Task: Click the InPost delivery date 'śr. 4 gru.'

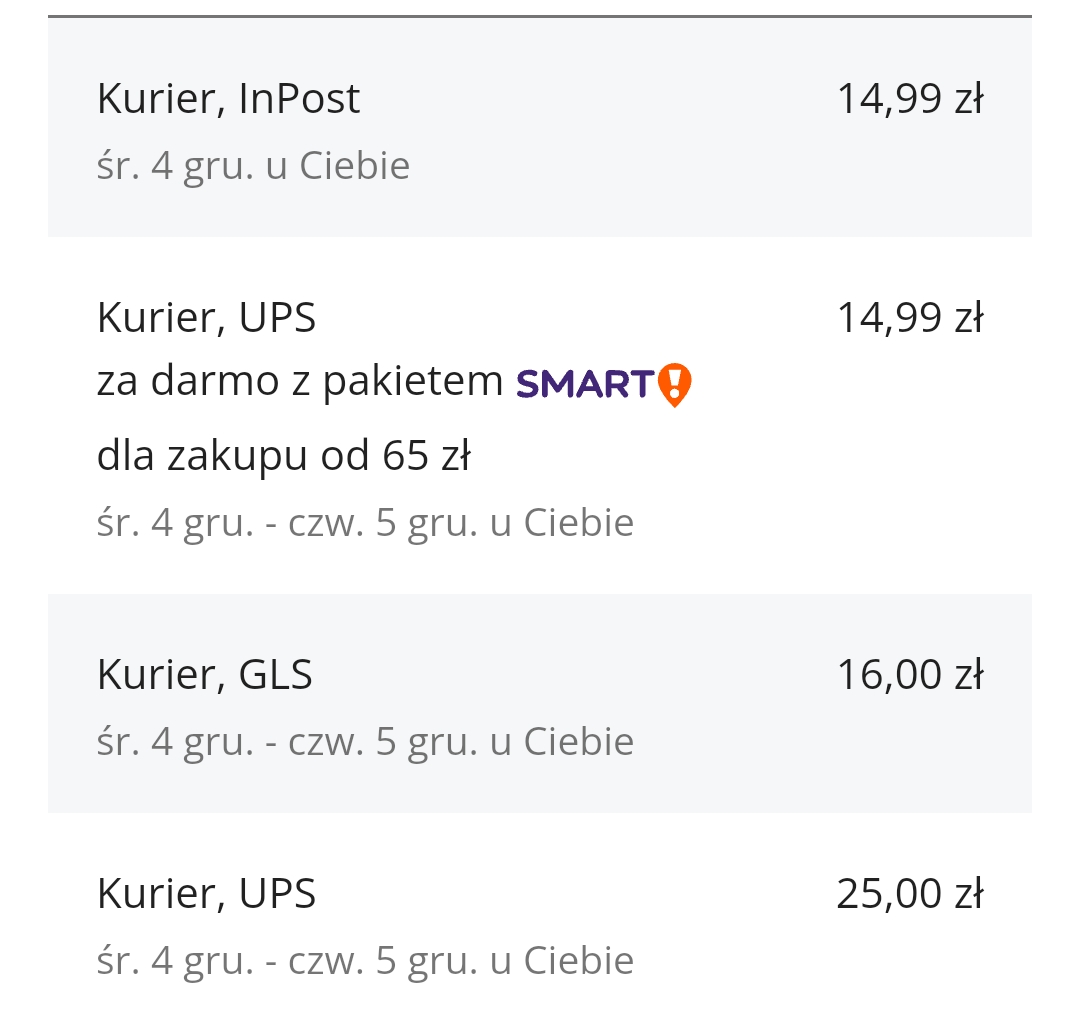Action: pos(175,166)
